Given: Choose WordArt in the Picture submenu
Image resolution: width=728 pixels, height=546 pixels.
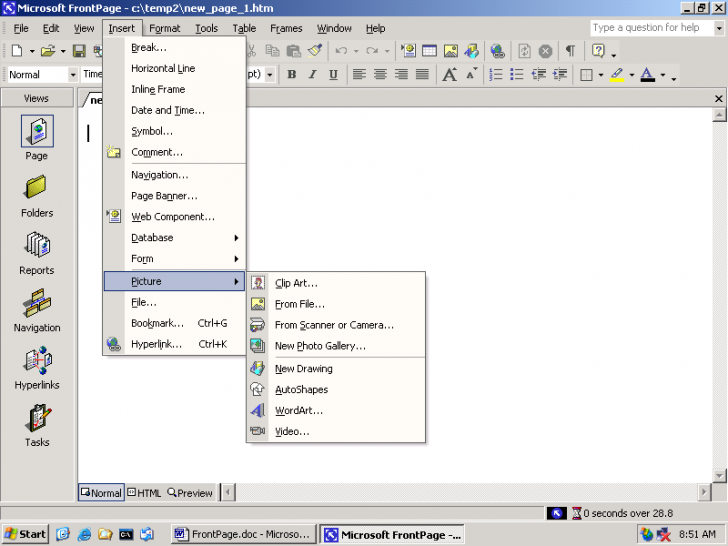Looking at the screenshot, I should (298, 410).
